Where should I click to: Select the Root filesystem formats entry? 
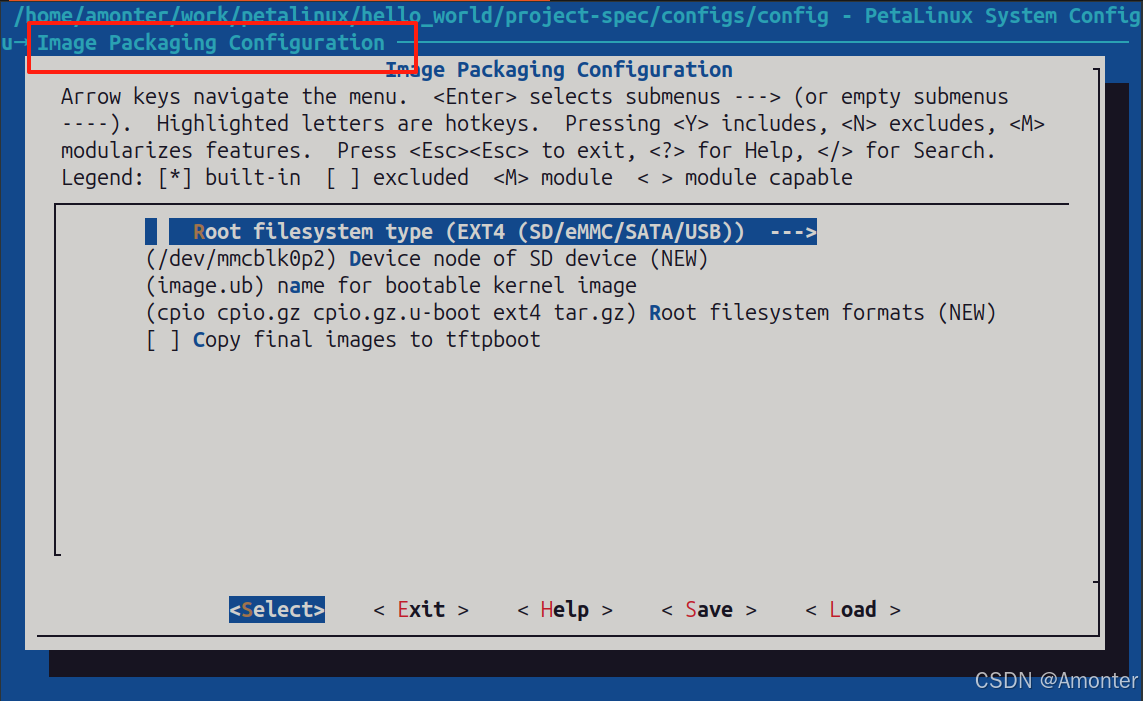tap(571, 313)
